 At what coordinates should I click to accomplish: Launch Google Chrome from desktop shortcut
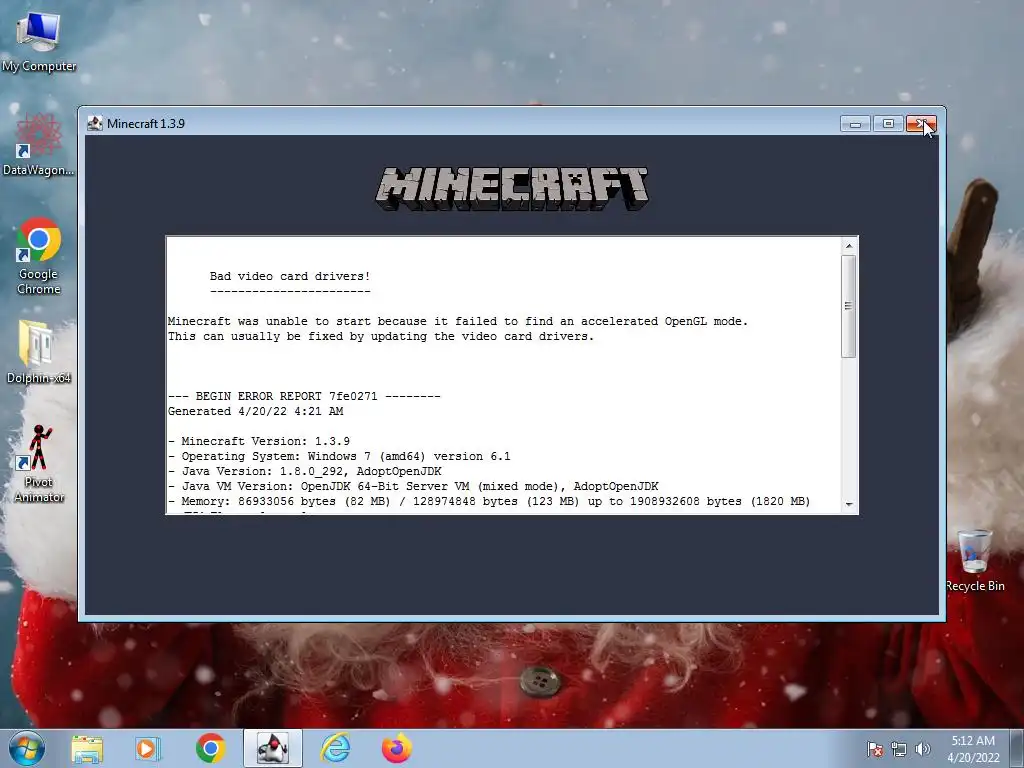(x=39, y=256)
